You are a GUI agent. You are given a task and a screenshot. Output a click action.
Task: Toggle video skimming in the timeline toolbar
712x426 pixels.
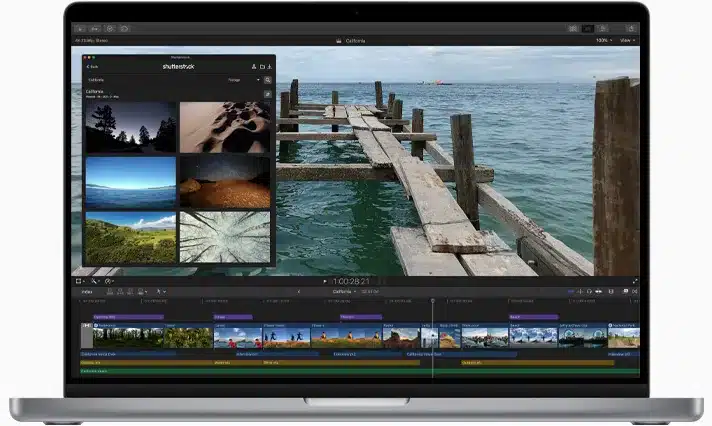(571, 292)
